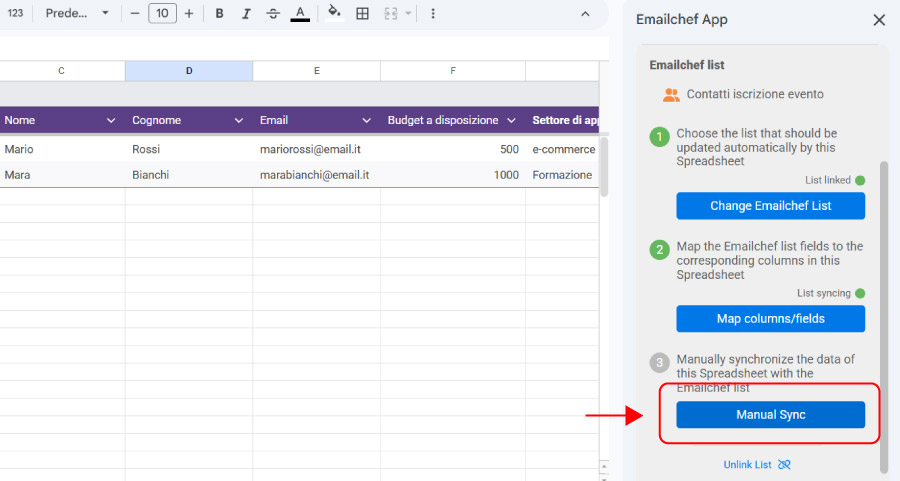Increase font size with plus button
This screenshot has width=900, height=481.
(189, 14)
